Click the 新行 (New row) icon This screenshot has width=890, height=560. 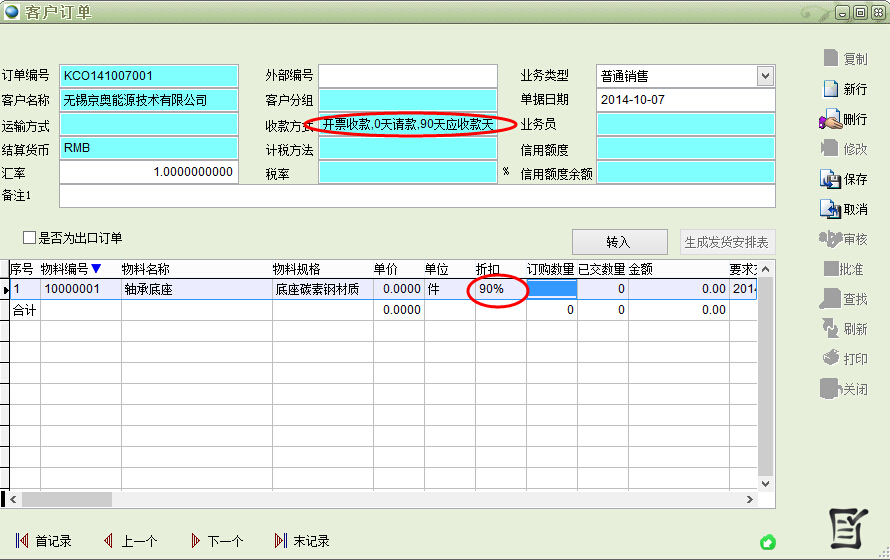pyautogui.click(x=830, y=89)
